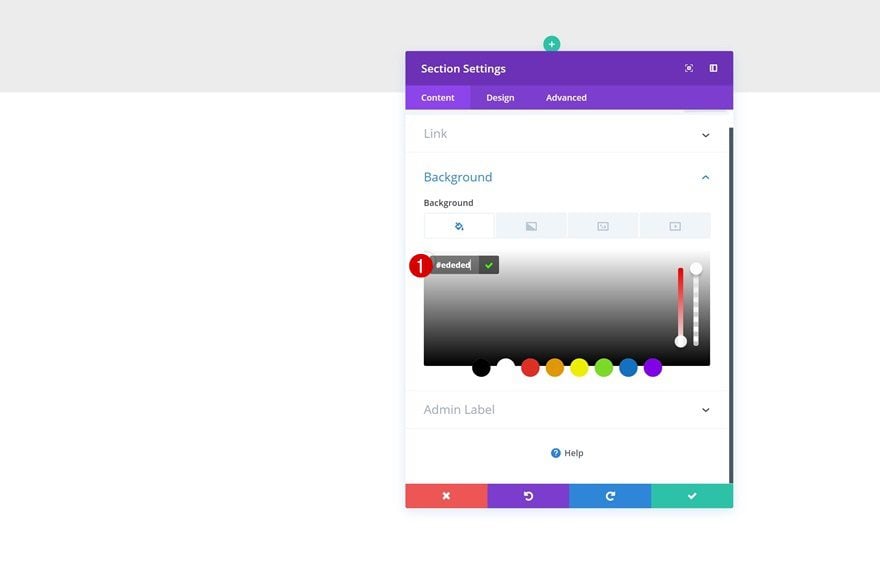Switch to the Advanced tab
Viewport: 880px width, 578px height.
point(566,98)
